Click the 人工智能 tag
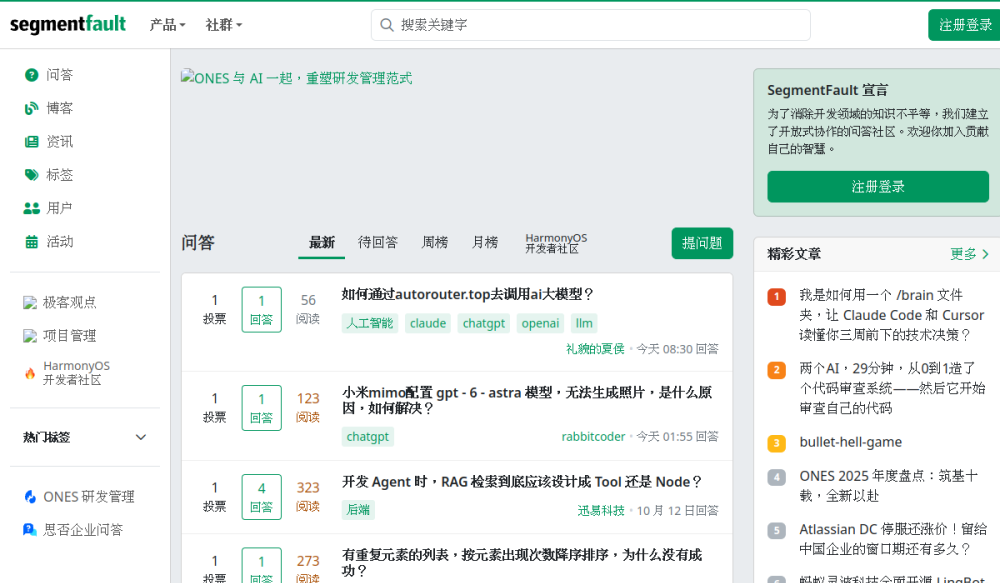1000x583 pixels. click(370, 323)
